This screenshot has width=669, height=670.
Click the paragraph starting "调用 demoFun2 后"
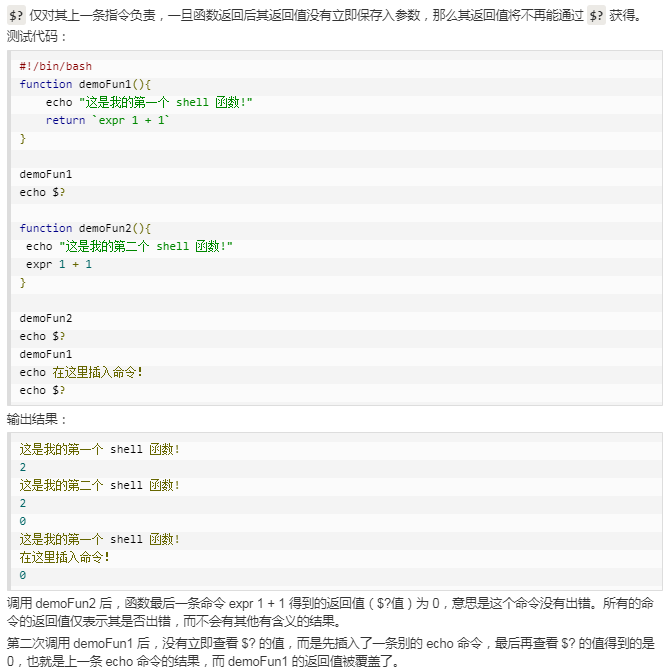click(x=330, y=612)
